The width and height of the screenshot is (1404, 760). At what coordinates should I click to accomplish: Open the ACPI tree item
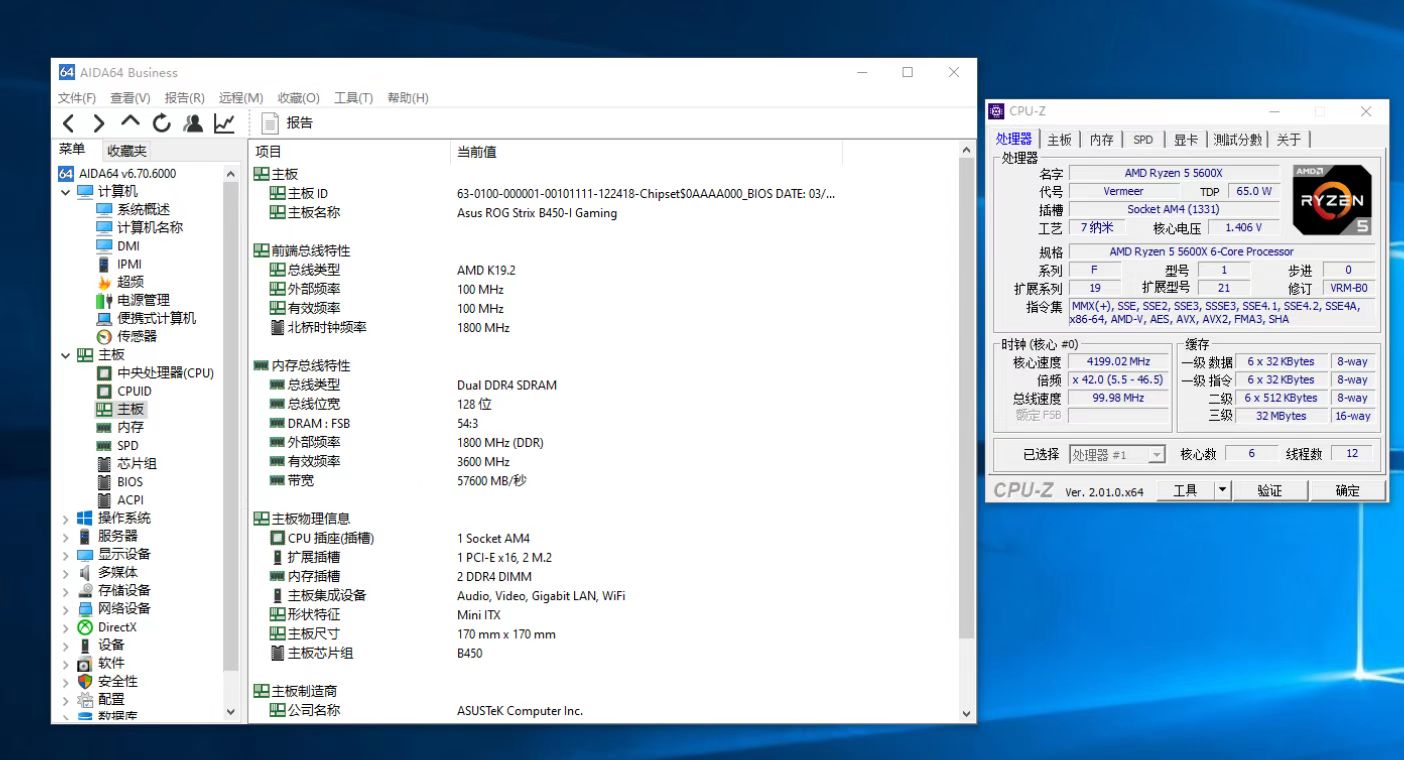click(x=130, y=500)
